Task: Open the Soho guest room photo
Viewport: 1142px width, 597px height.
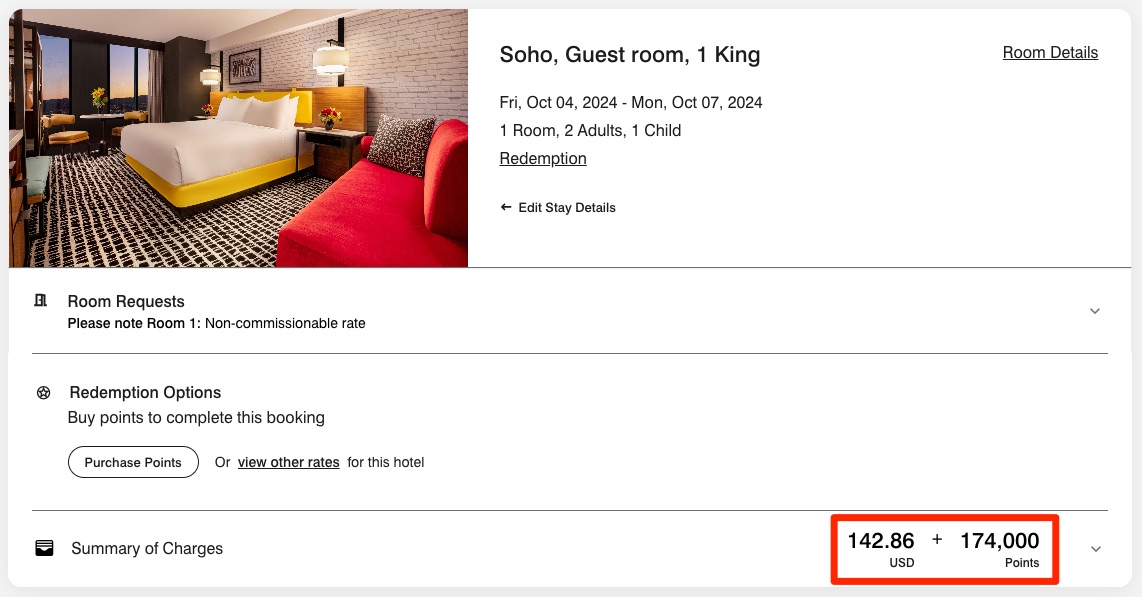Action: (x=237, y=137)
